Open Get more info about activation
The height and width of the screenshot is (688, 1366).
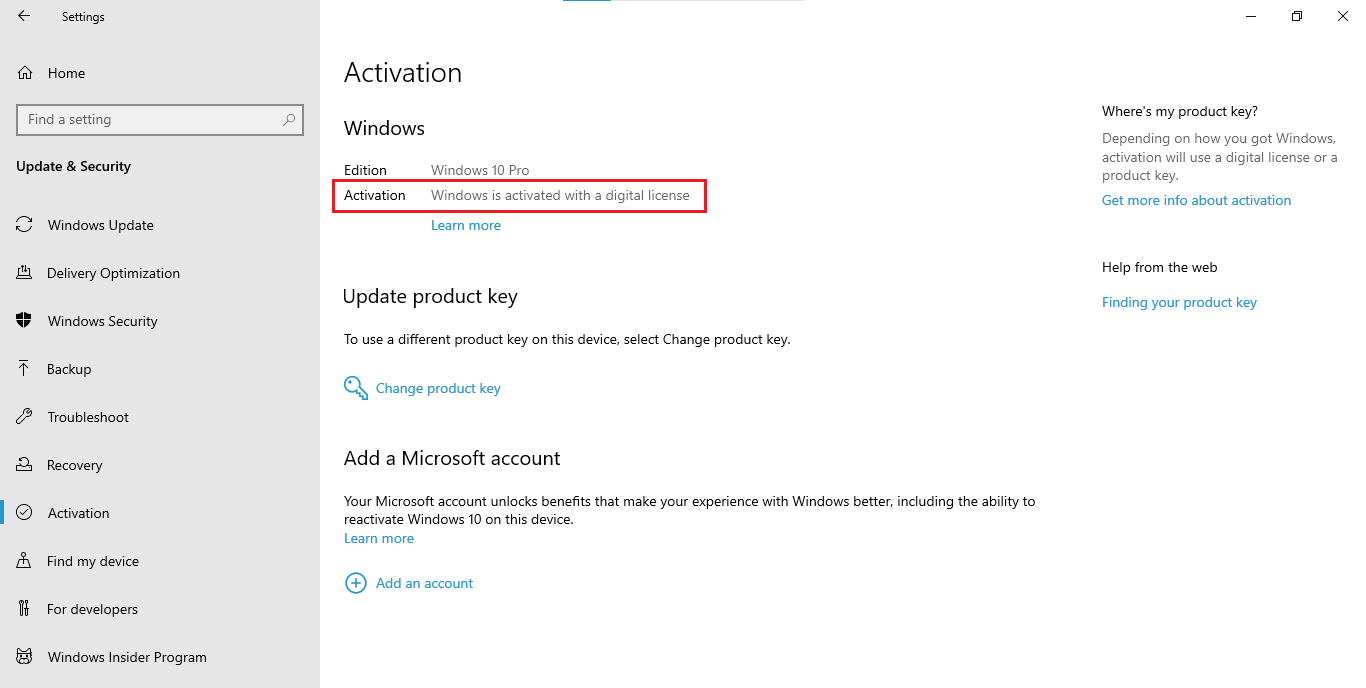coord(1196,200)
